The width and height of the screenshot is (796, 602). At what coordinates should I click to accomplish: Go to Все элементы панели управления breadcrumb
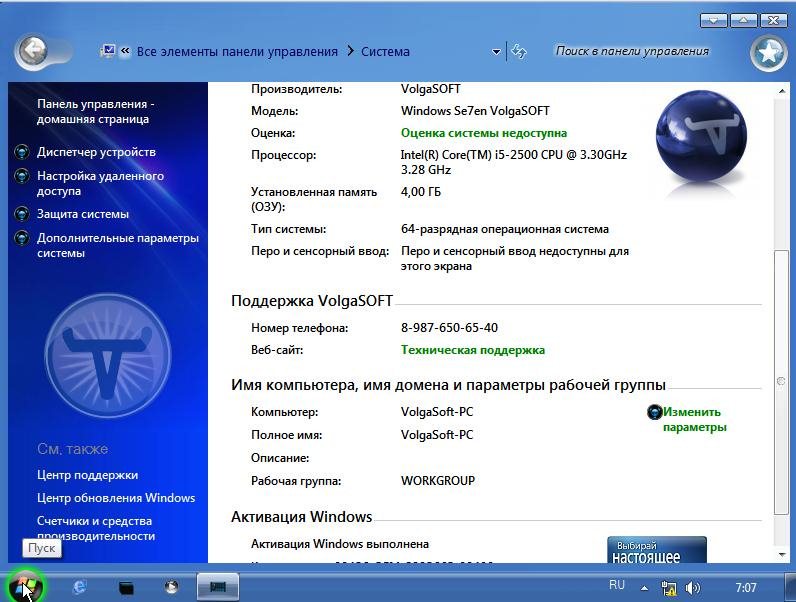coord(237,51)
